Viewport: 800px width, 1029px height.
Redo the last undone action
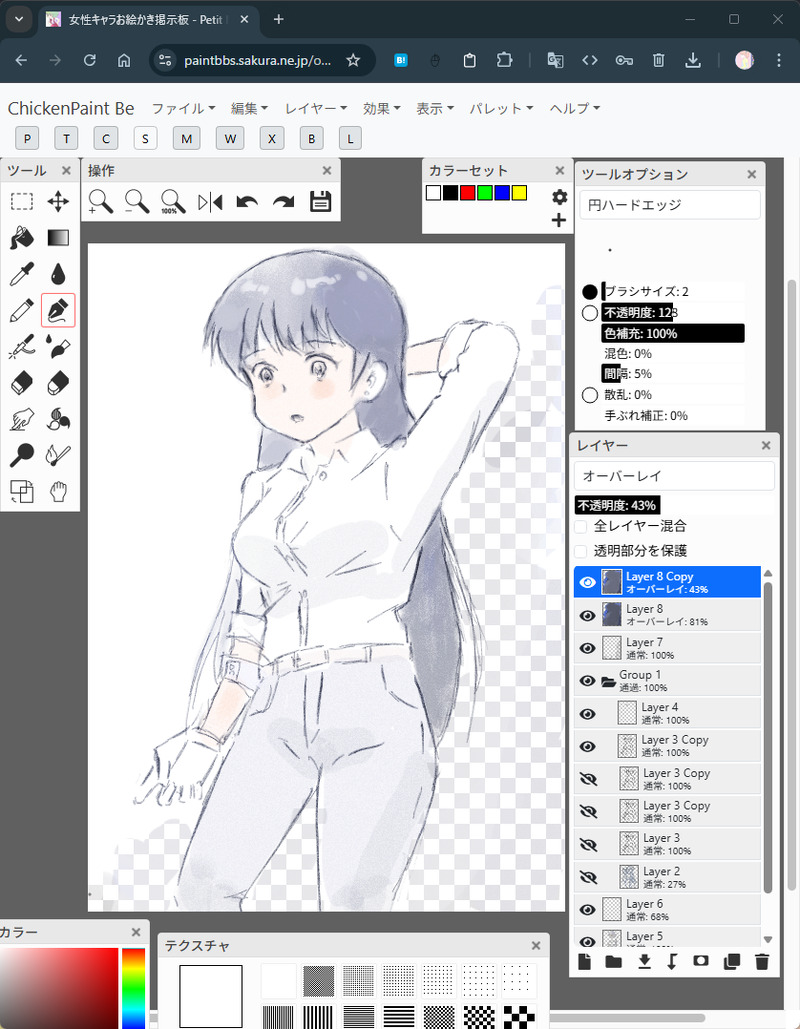pos(284,202)
